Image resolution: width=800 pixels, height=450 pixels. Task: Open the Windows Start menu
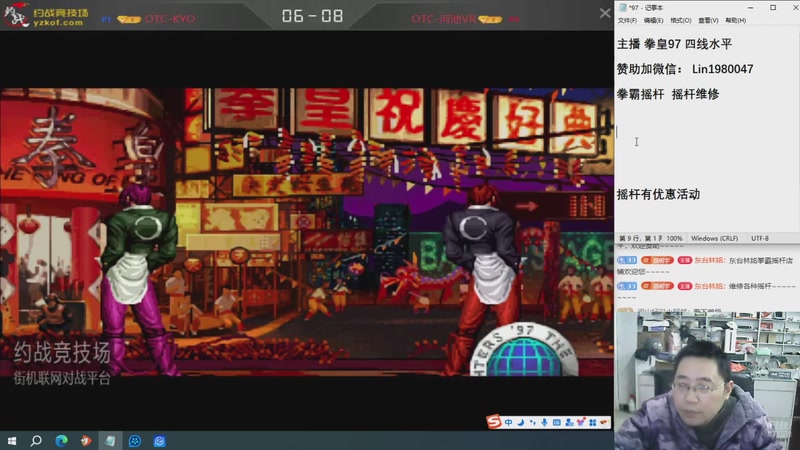tap(12, 441)
